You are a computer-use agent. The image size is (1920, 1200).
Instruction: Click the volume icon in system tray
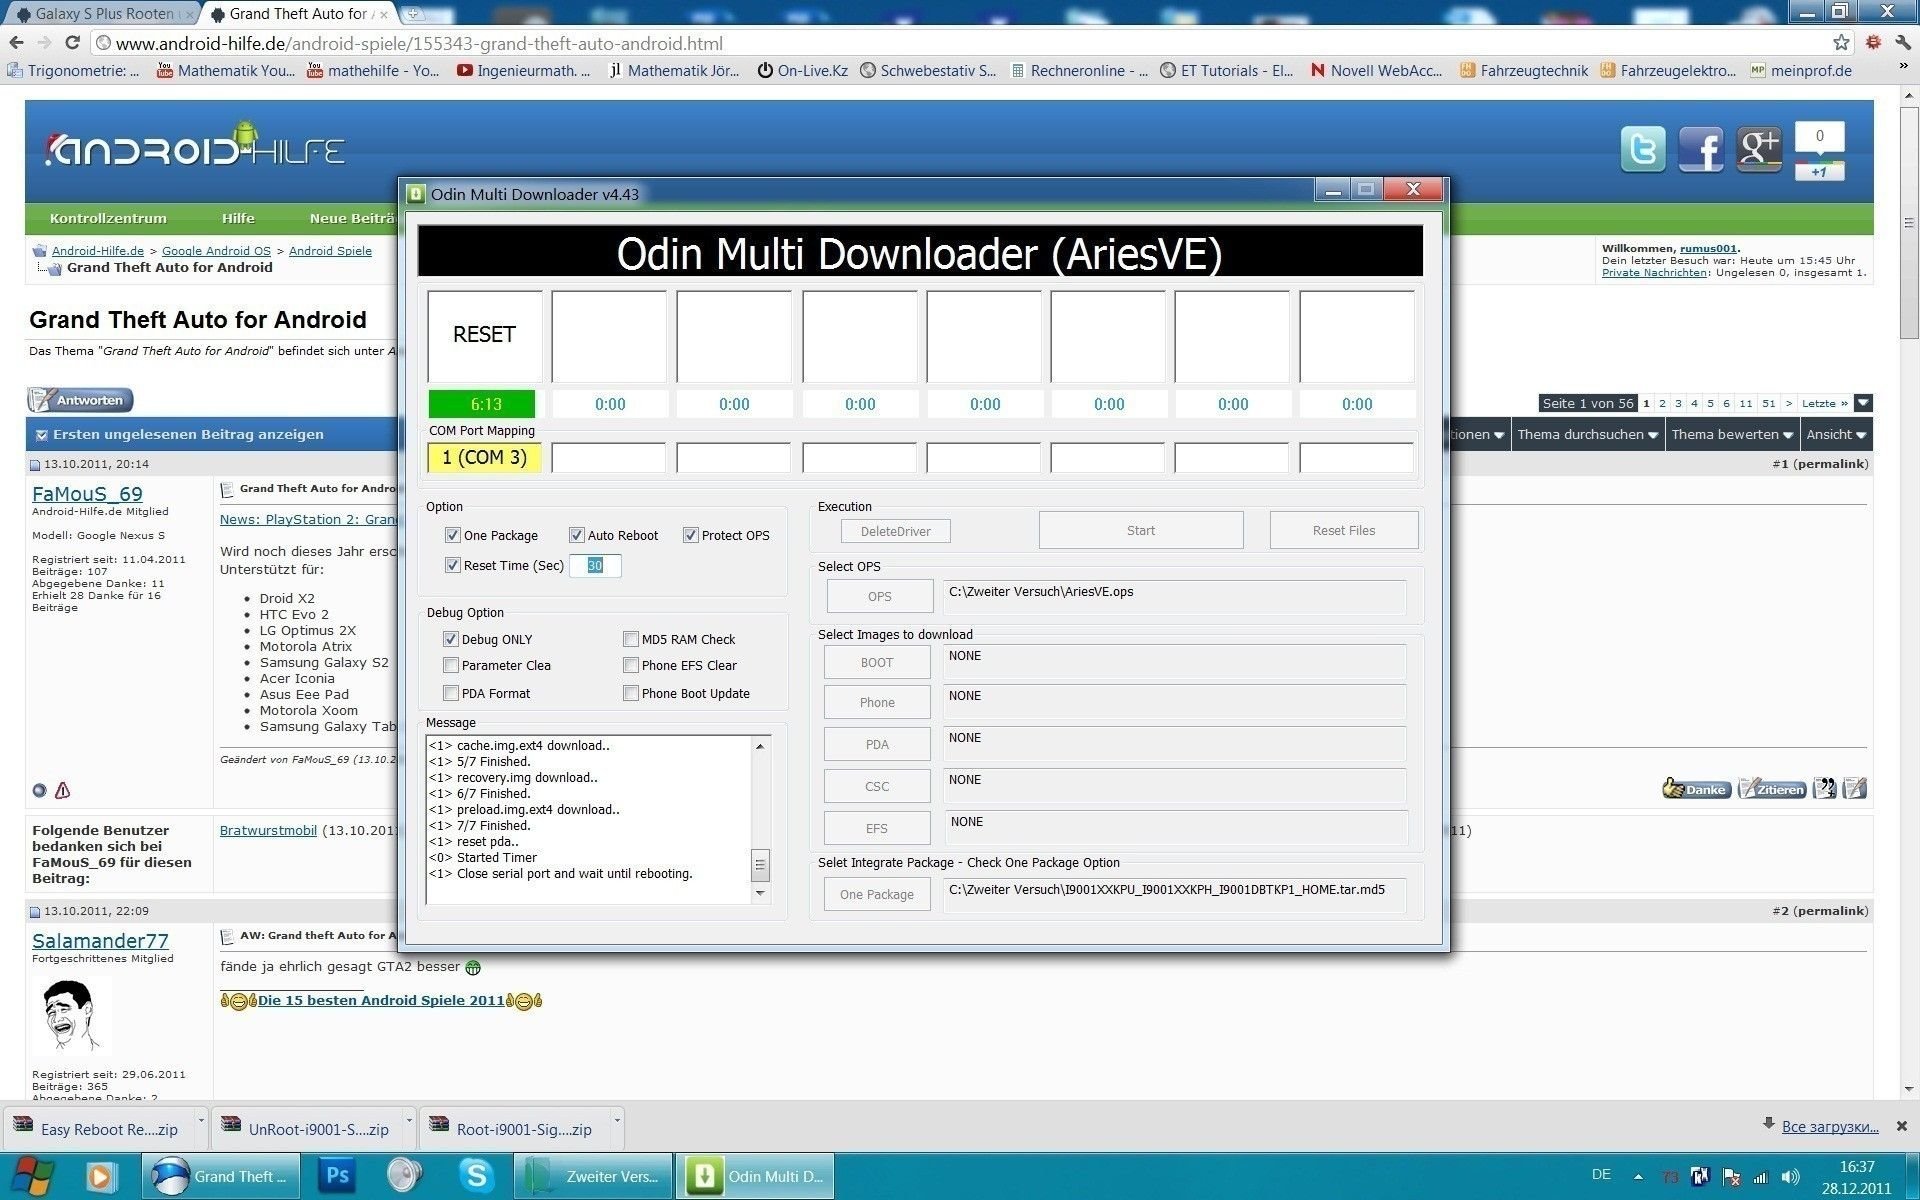click(x=1790, y=1177)
